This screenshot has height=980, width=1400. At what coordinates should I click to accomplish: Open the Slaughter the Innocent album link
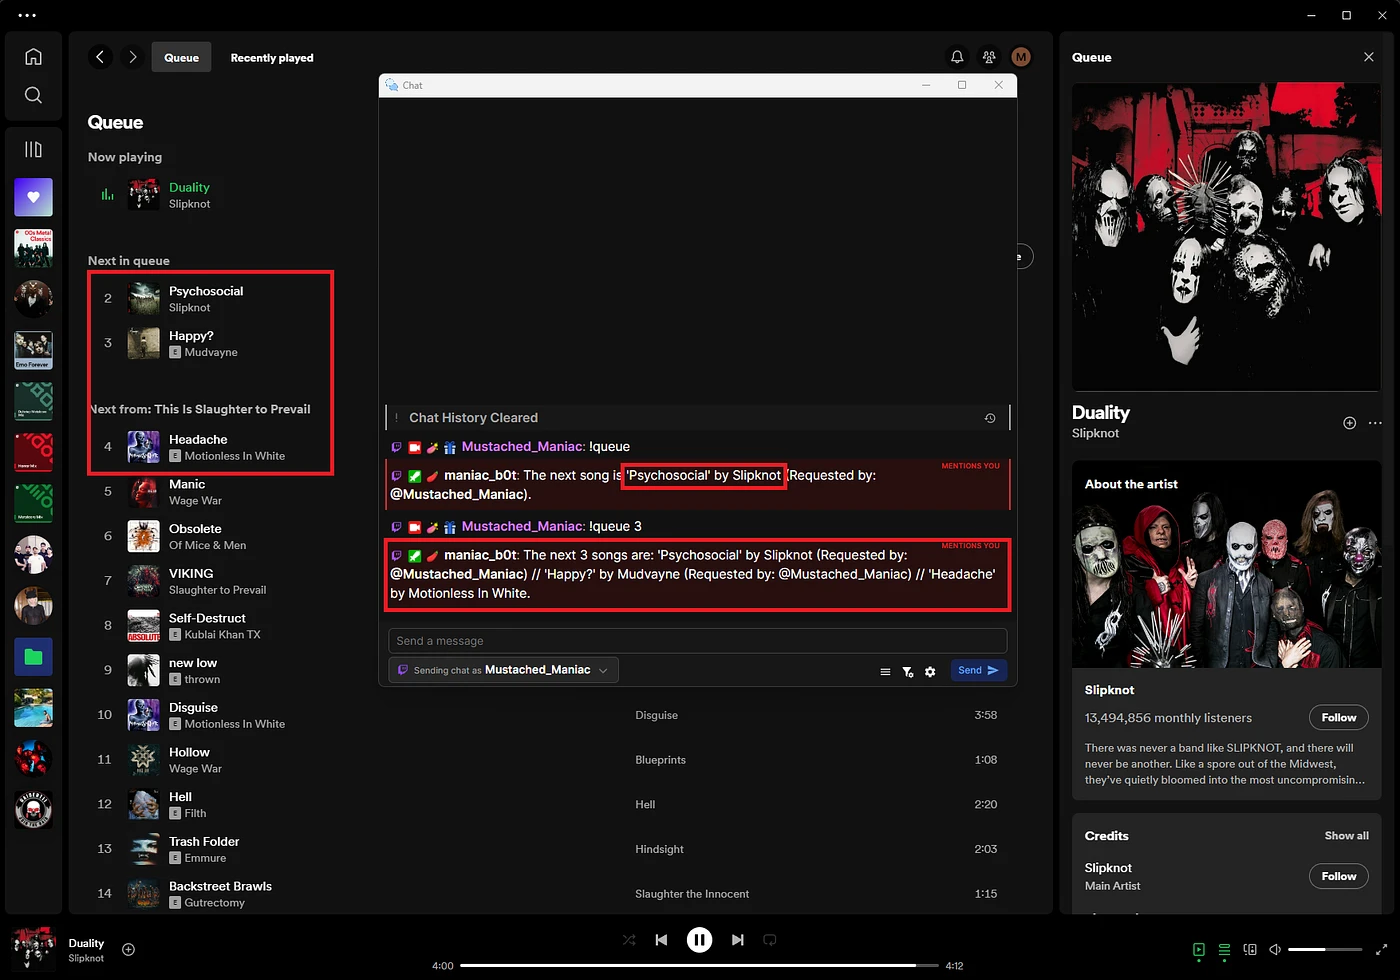click(692, 894)
